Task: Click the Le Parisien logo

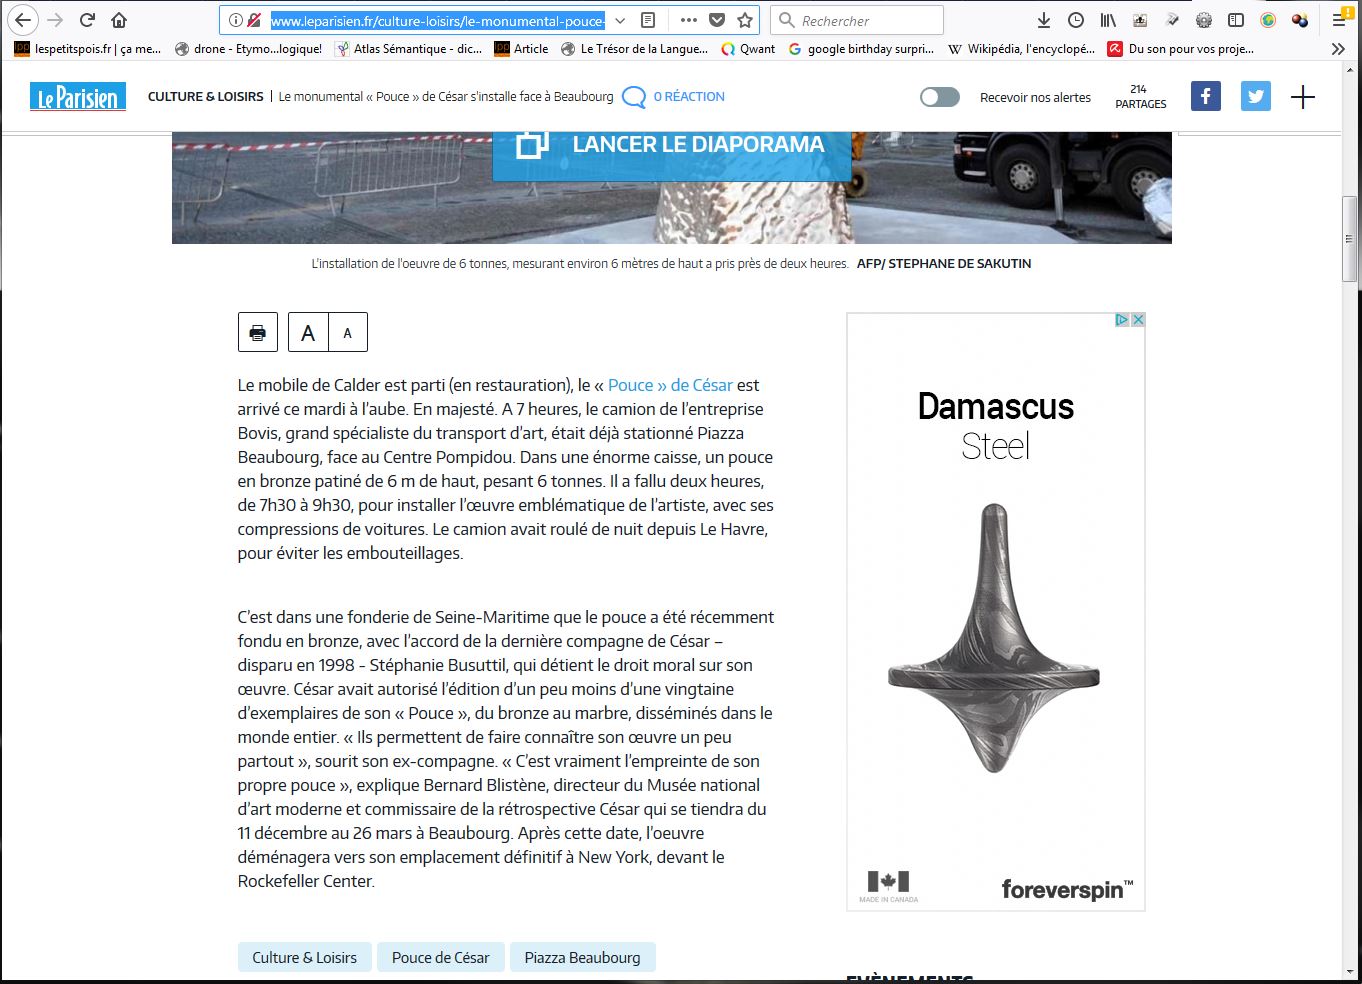Action: pyautogui.click(x=78, y=97)
